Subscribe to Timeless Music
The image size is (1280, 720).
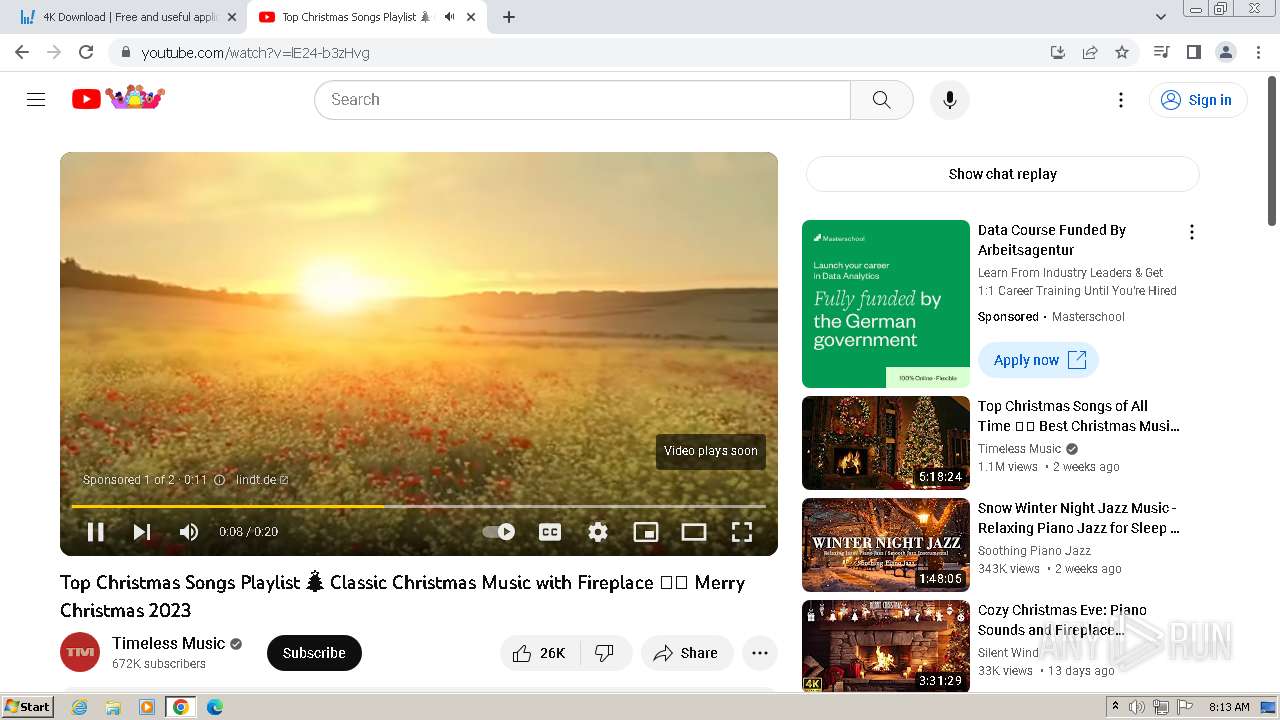coord(314,653)
